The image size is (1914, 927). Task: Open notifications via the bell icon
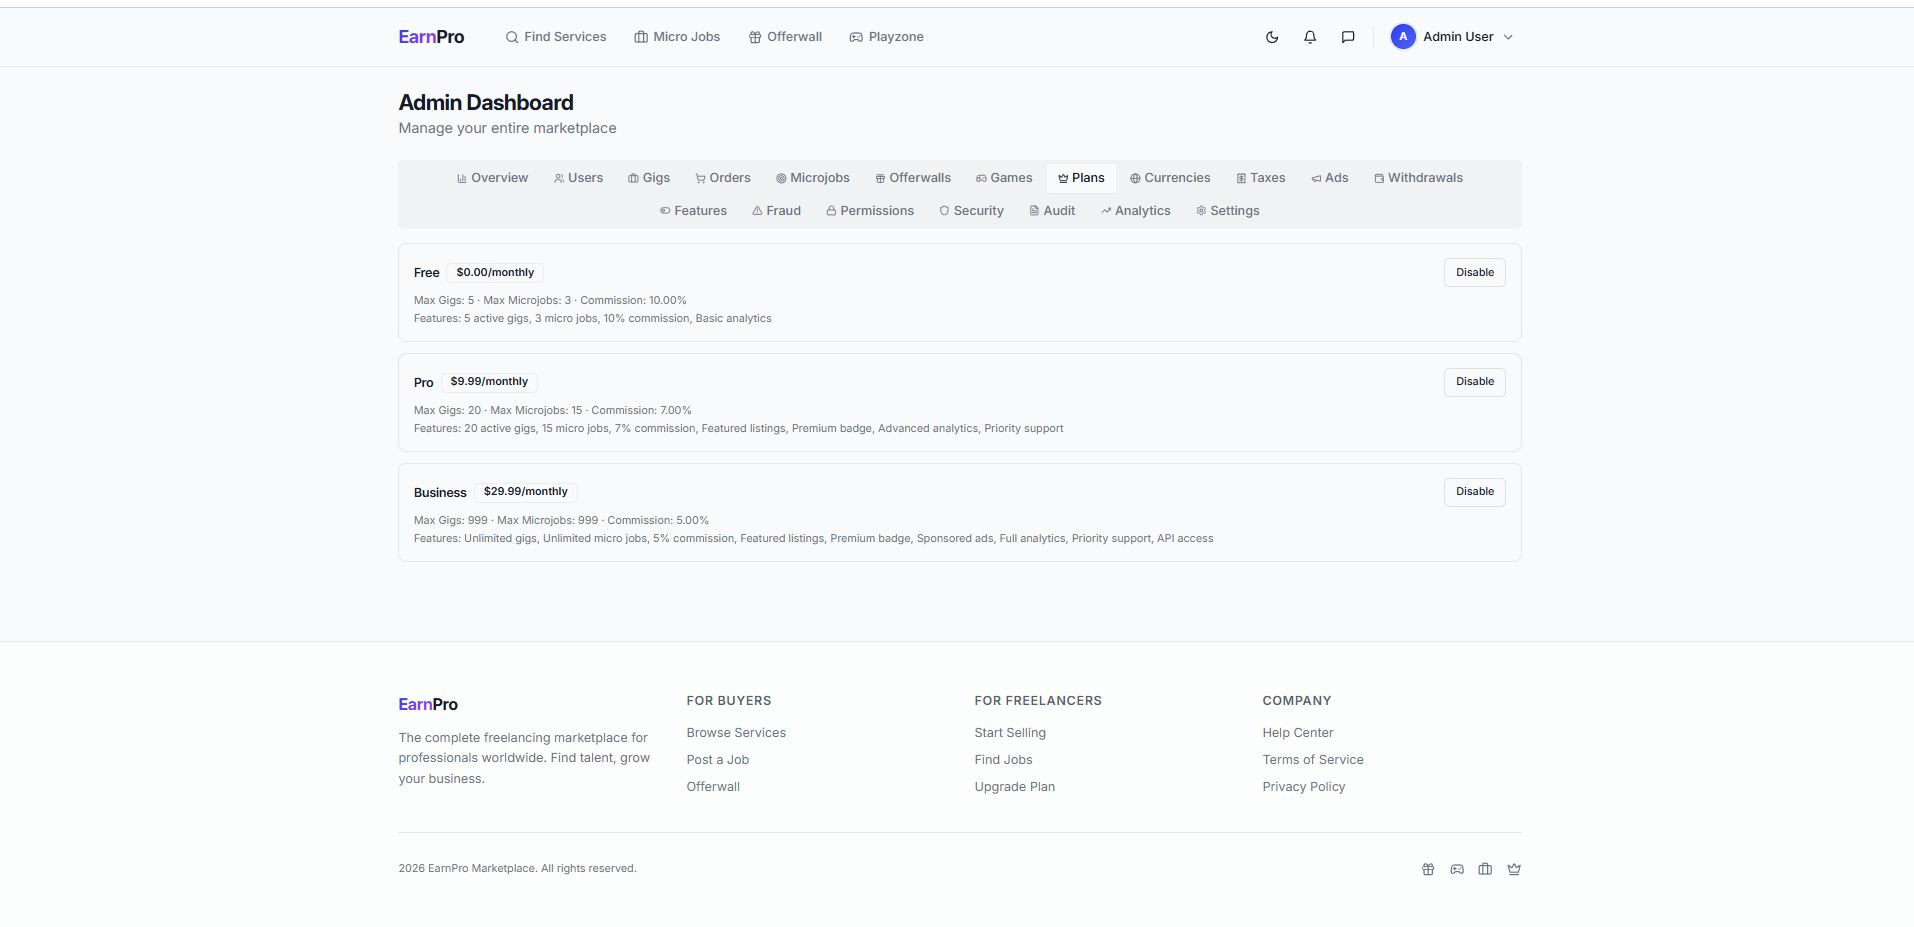(x=1310, y=37)
